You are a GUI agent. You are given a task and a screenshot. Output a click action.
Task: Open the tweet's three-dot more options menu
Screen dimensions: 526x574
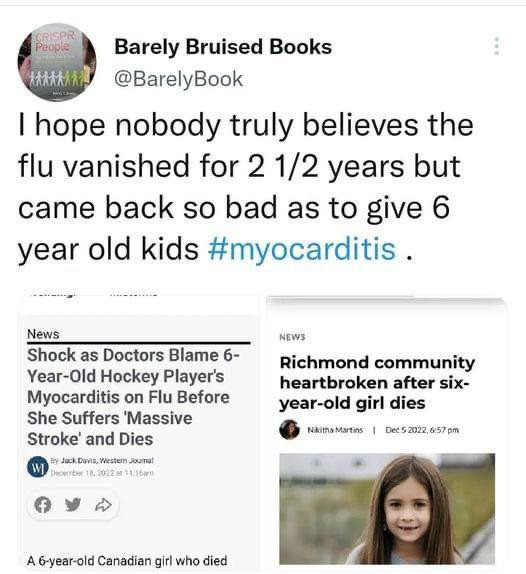(x=497, y=46)
